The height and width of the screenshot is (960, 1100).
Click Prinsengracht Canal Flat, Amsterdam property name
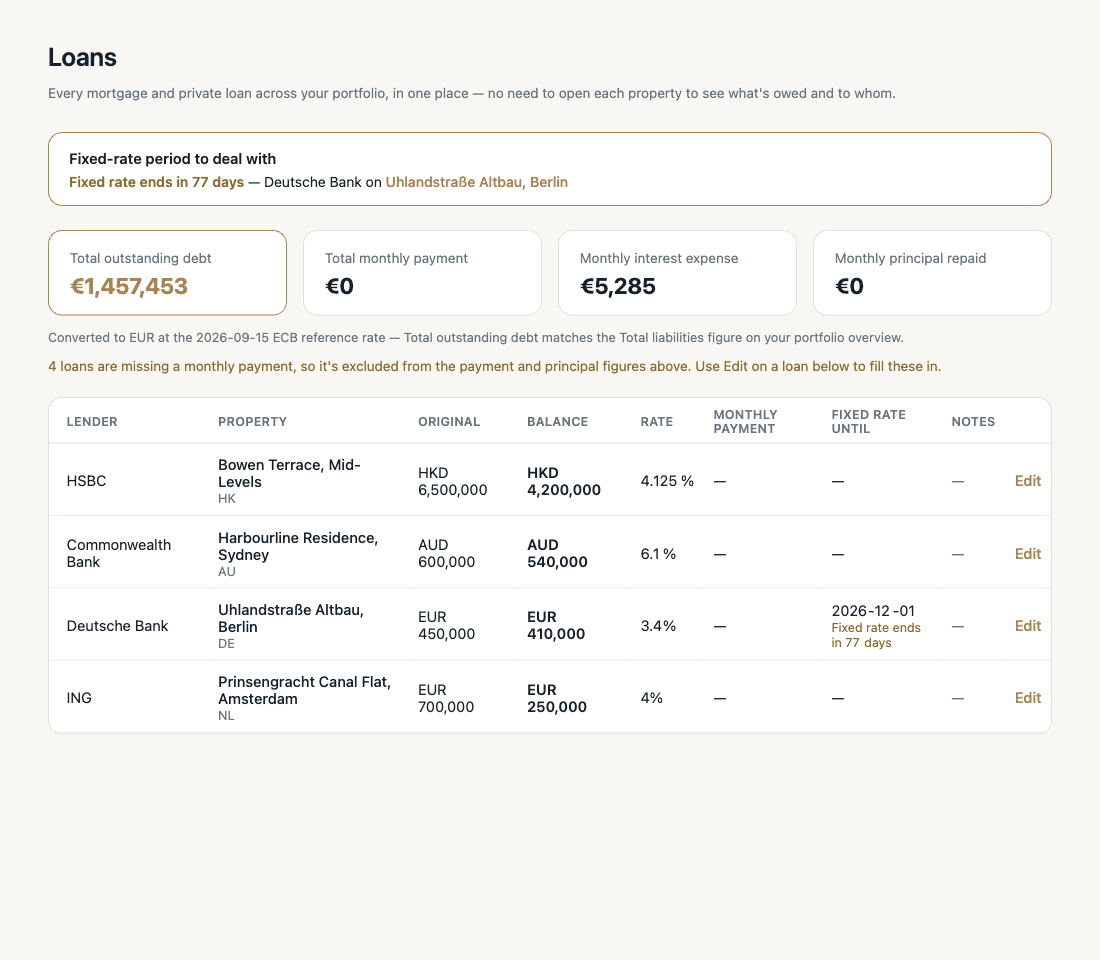[x=304, y=691]
